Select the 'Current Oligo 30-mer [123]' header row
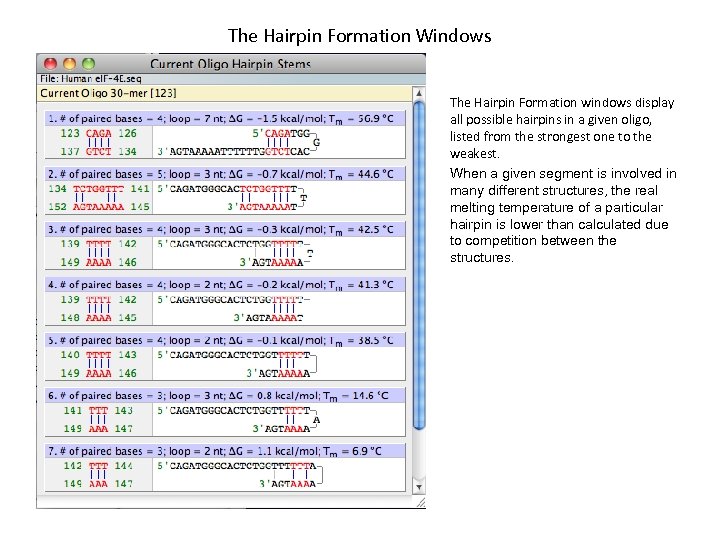This screenshot has width=720, height=540. (x=225, y=93)
